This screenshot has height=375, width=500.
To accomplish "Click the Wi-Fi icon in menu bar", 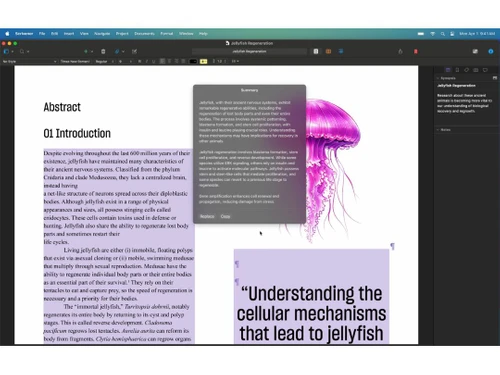I will pyautogui.click(x=432, y=34).
